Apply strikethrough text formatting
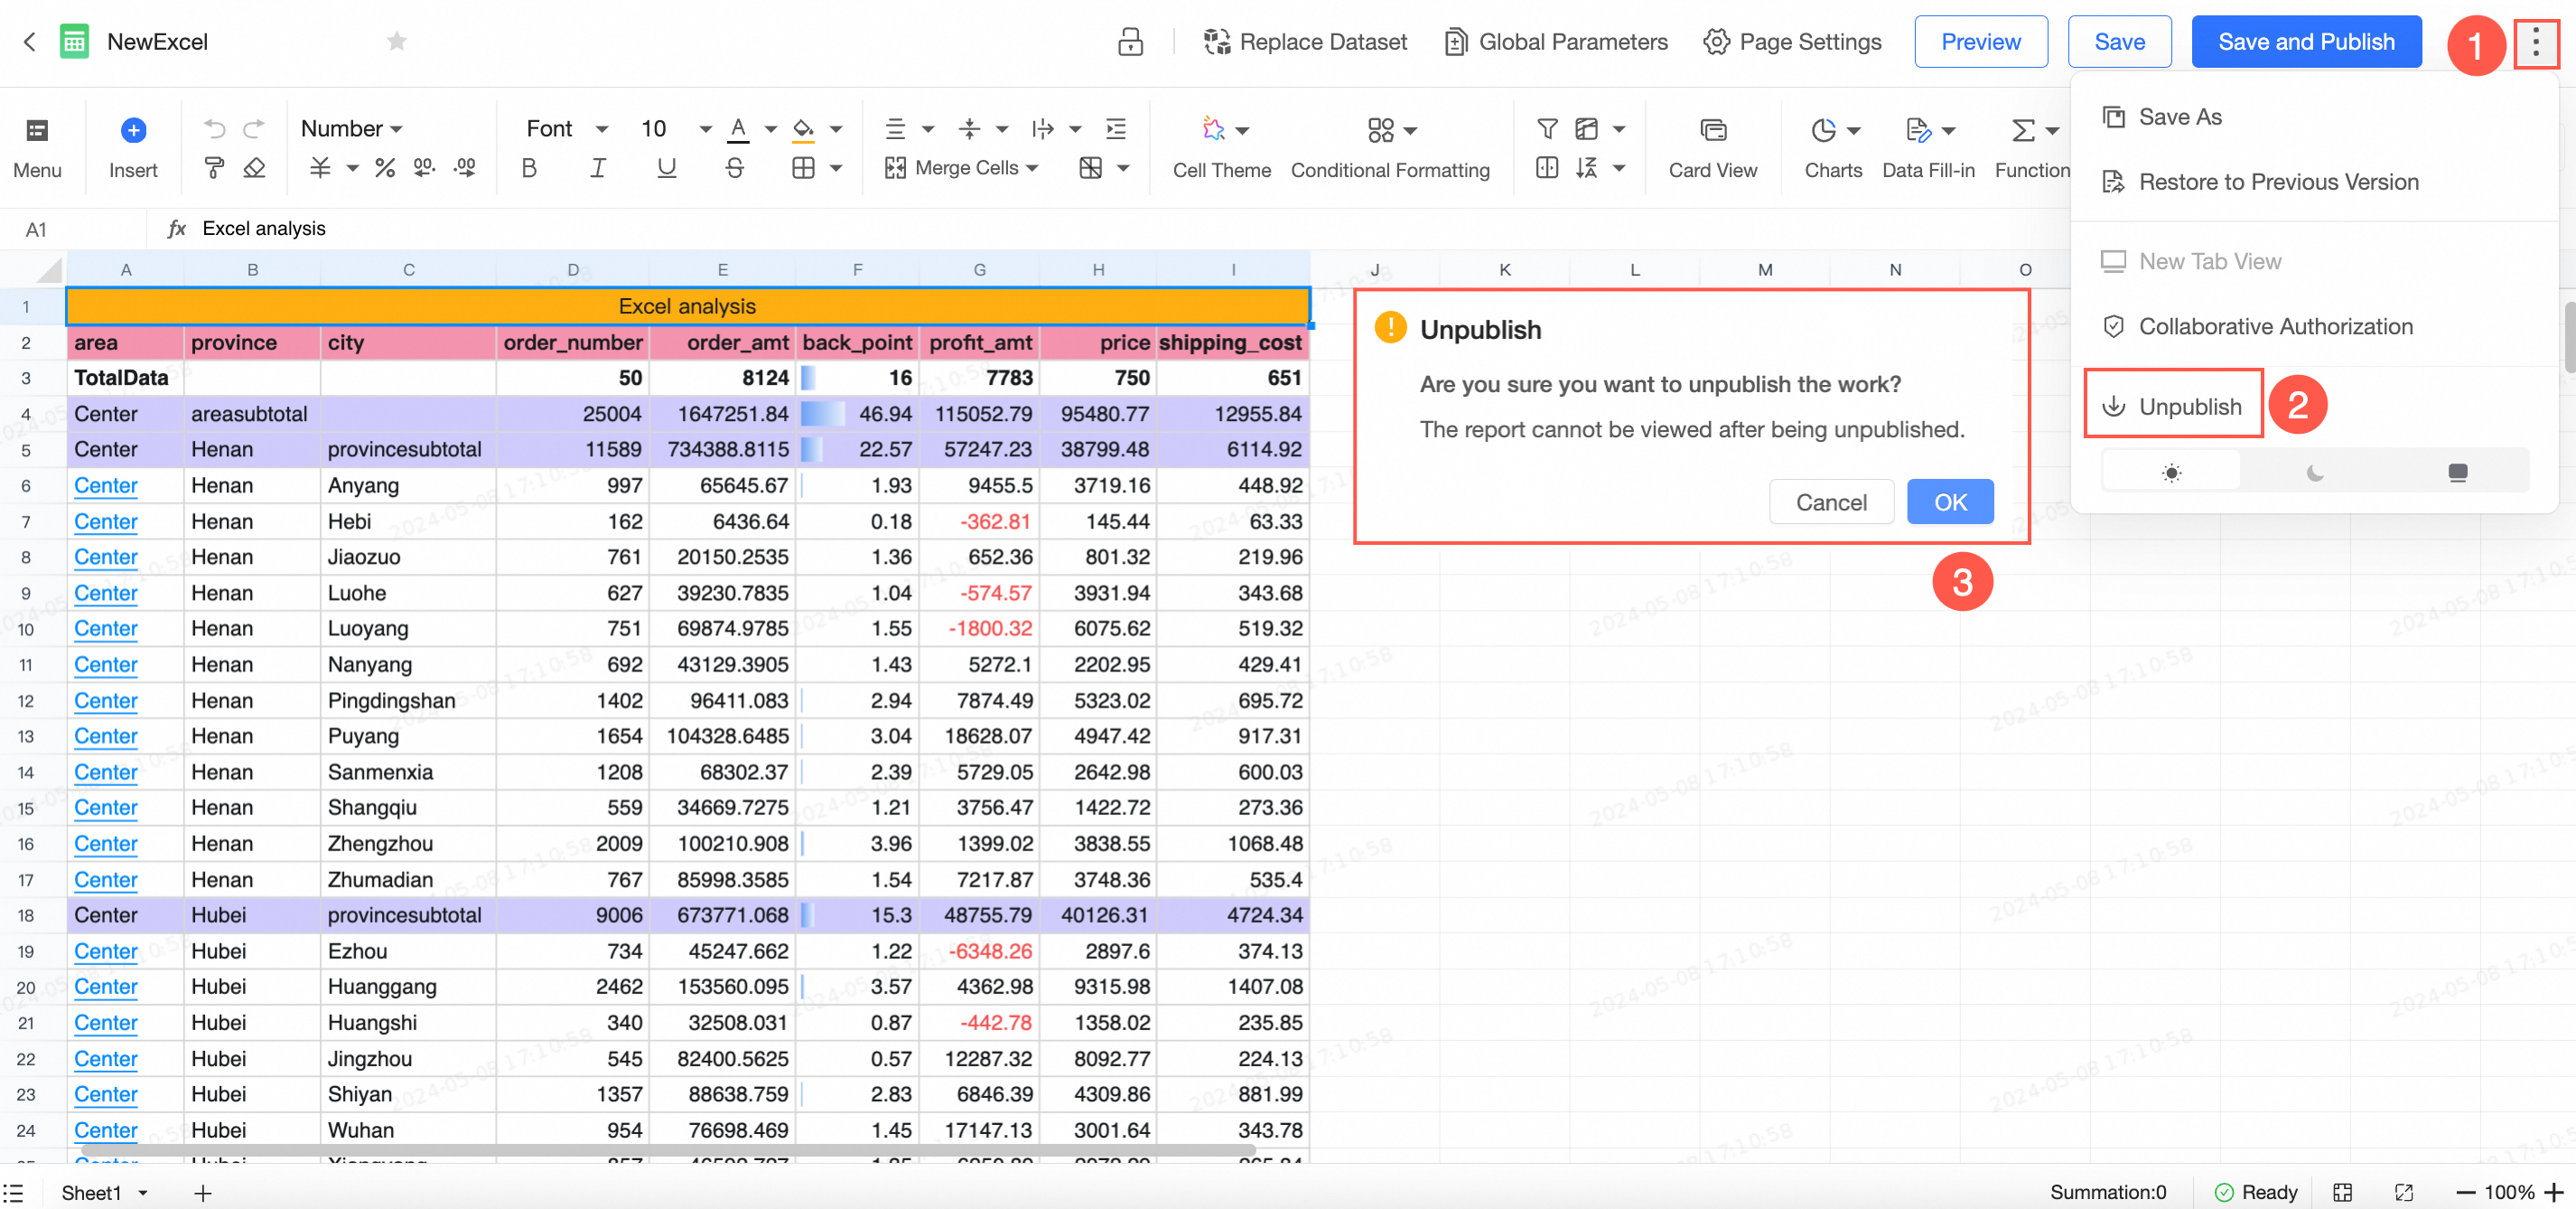2576x1209 pixels. [x=734, y=168]
